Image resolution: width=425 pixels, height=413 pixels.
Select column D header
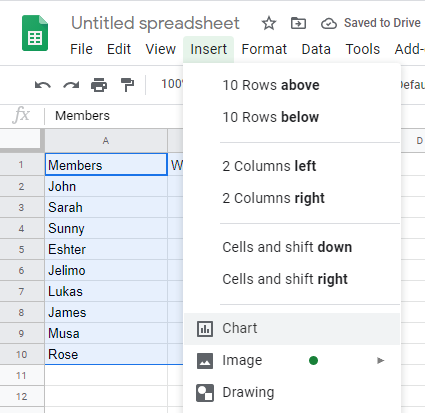(413, 141)
